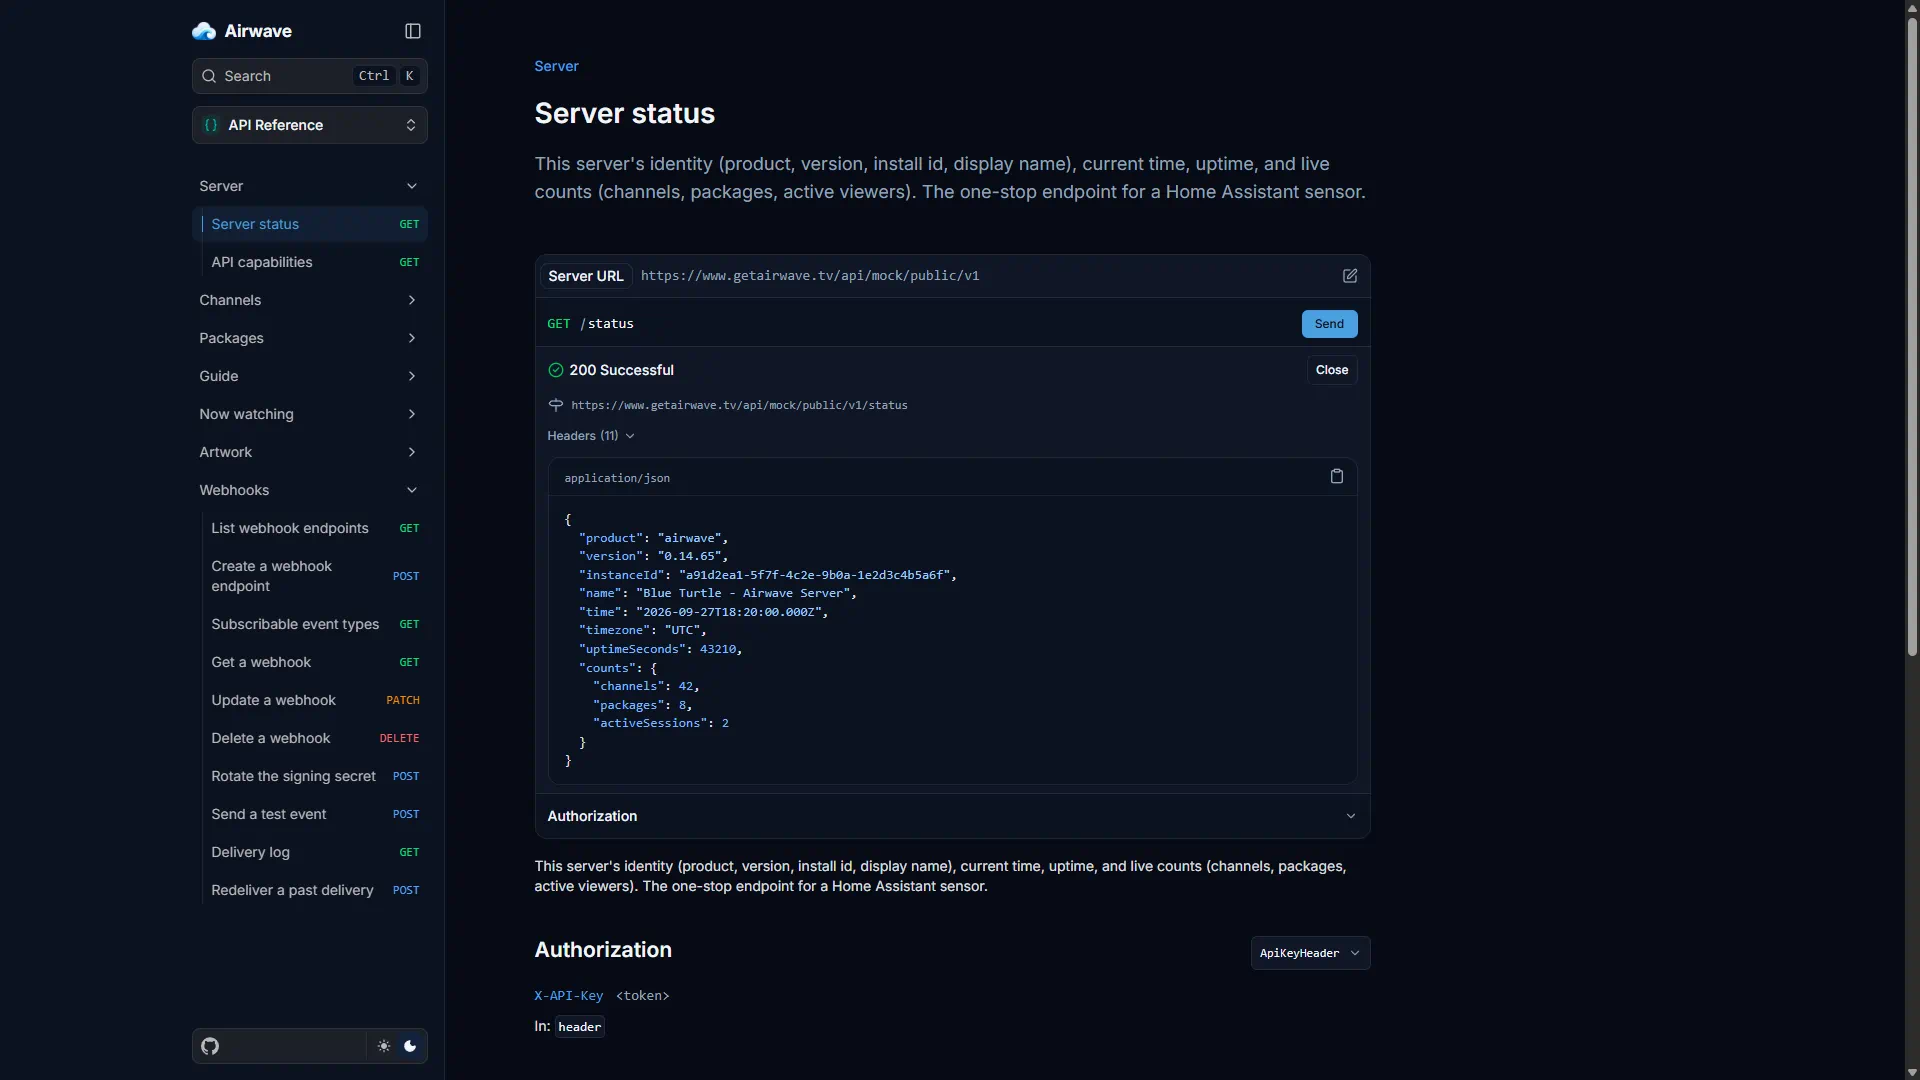Click the application/json content type label
The width and height of the screenshot is (1920, 1080).
(x=617, y=478)
